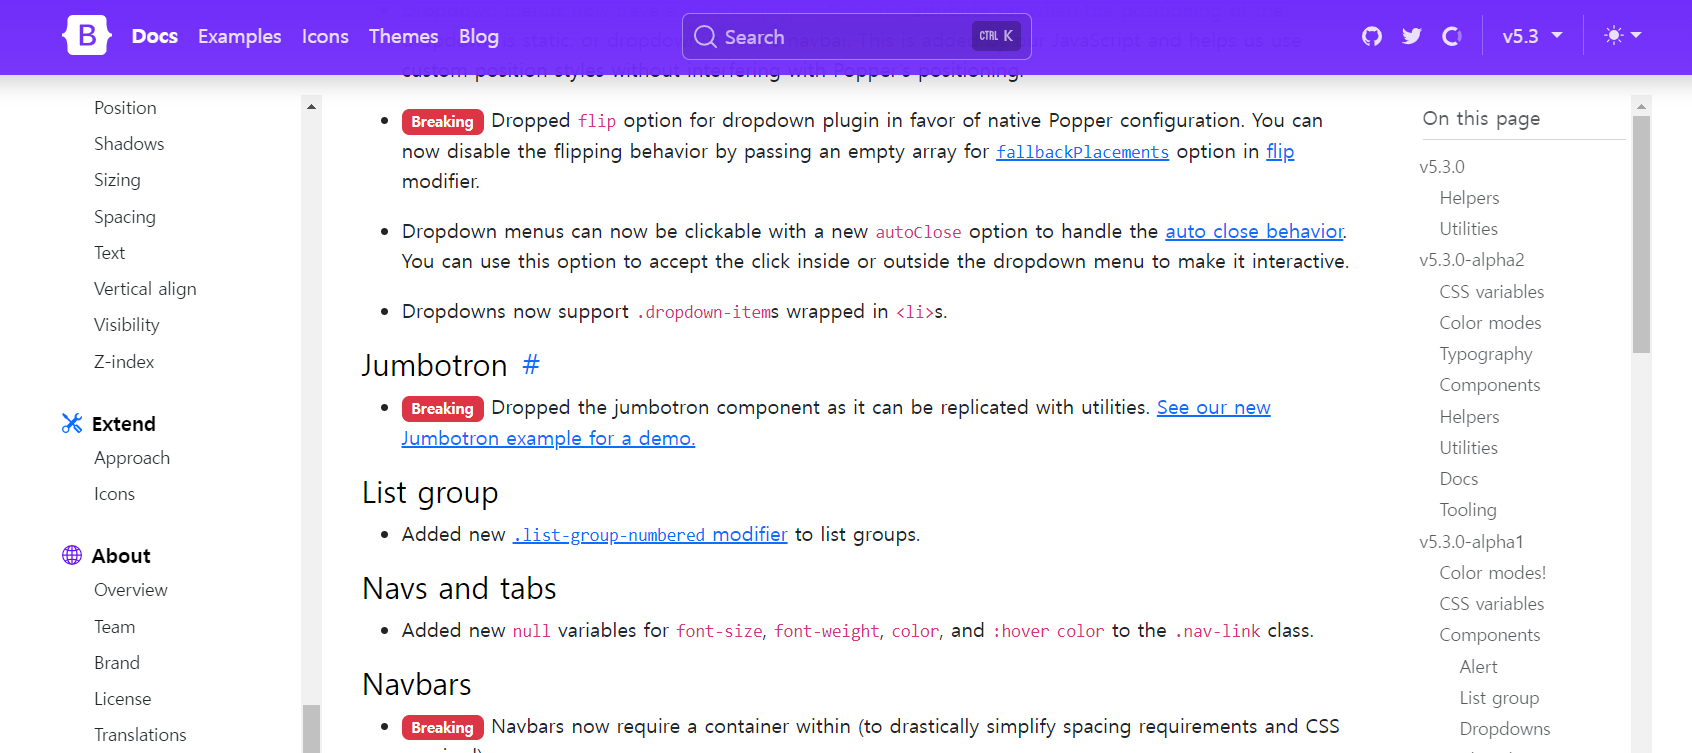This screenshot has width=1692, height=753.
Task: Open Overview under About
Action: tap(131, 590)
